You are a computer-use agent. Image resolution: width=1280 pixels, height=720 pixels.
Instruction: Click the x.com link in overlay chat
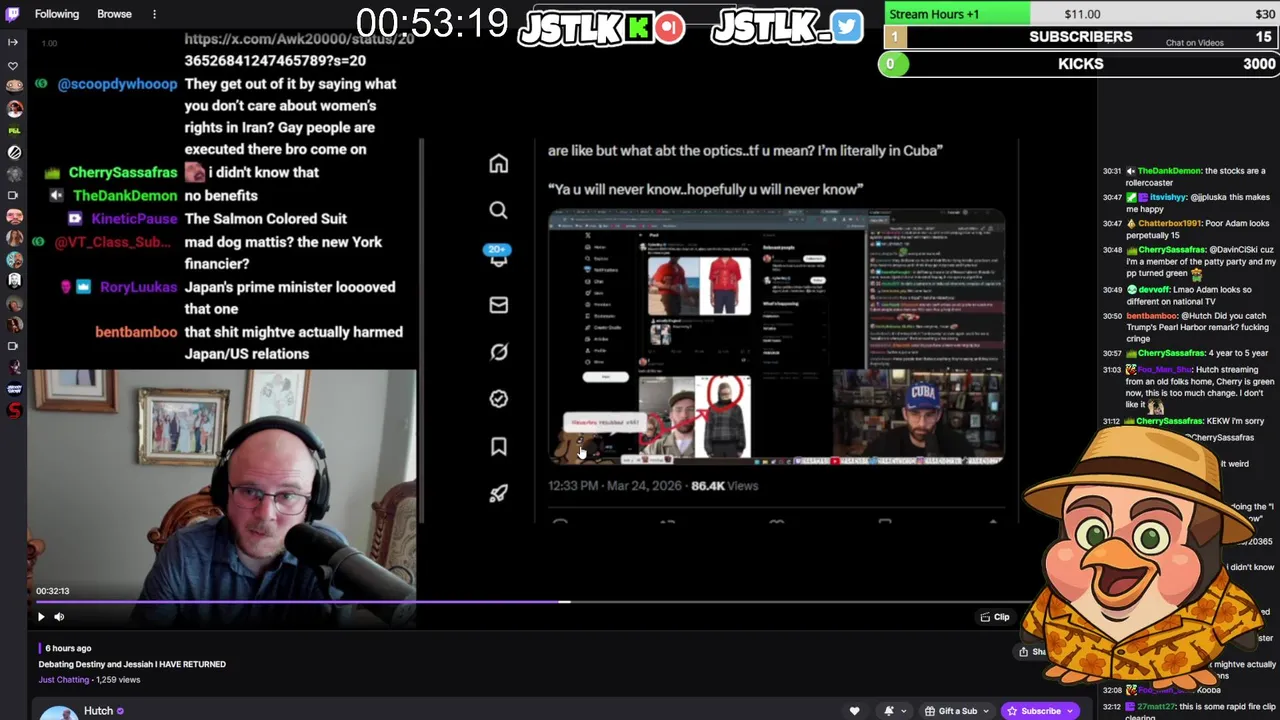tap(299, 49)
